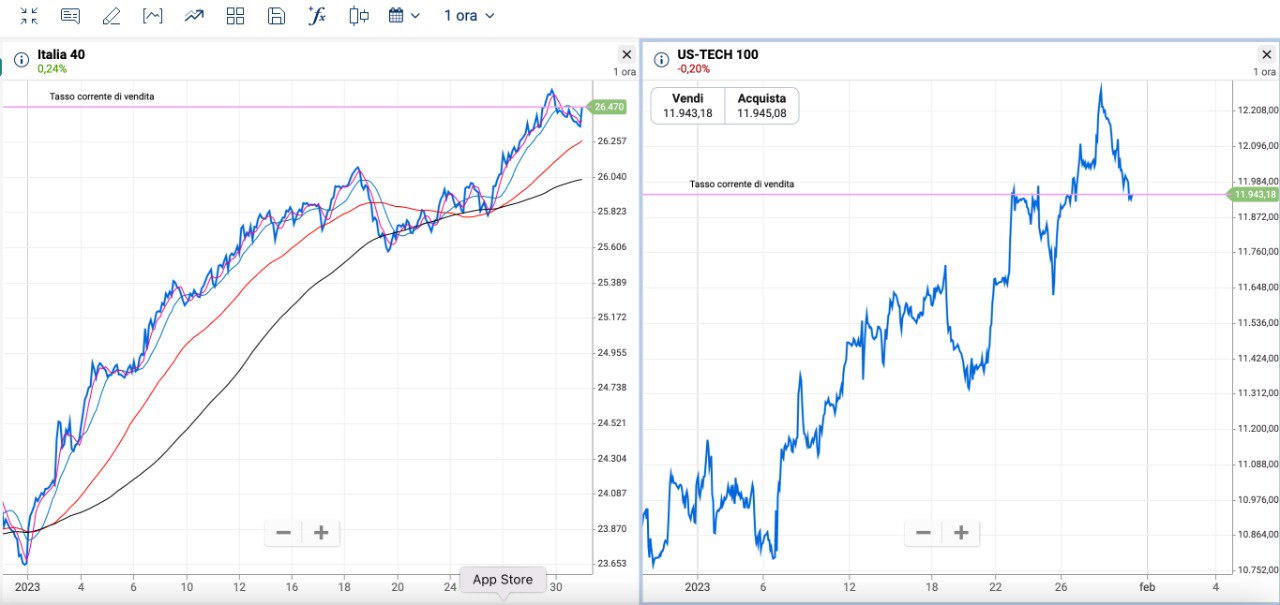The width and height of the screenshot is (1280, 605).
Task: Click the 12.208,00 price axis label
Action: 1258,110
